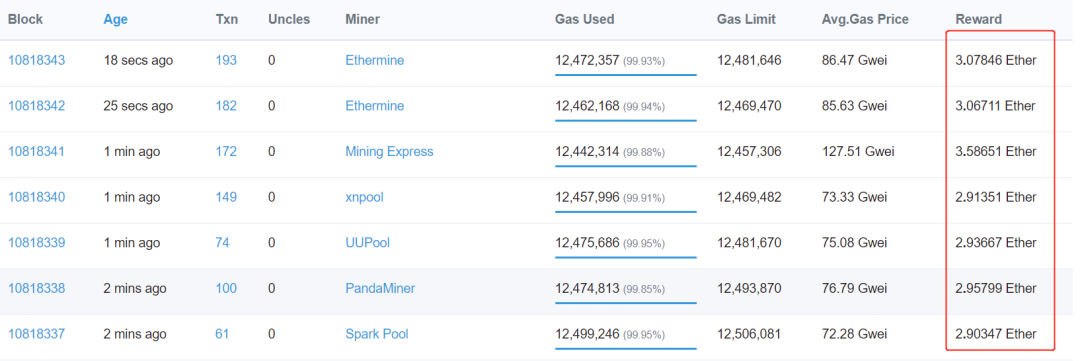Screen dimensions: 1080x361
Task: Select the 74 transactions link
Action: click(x=222, y=243)
